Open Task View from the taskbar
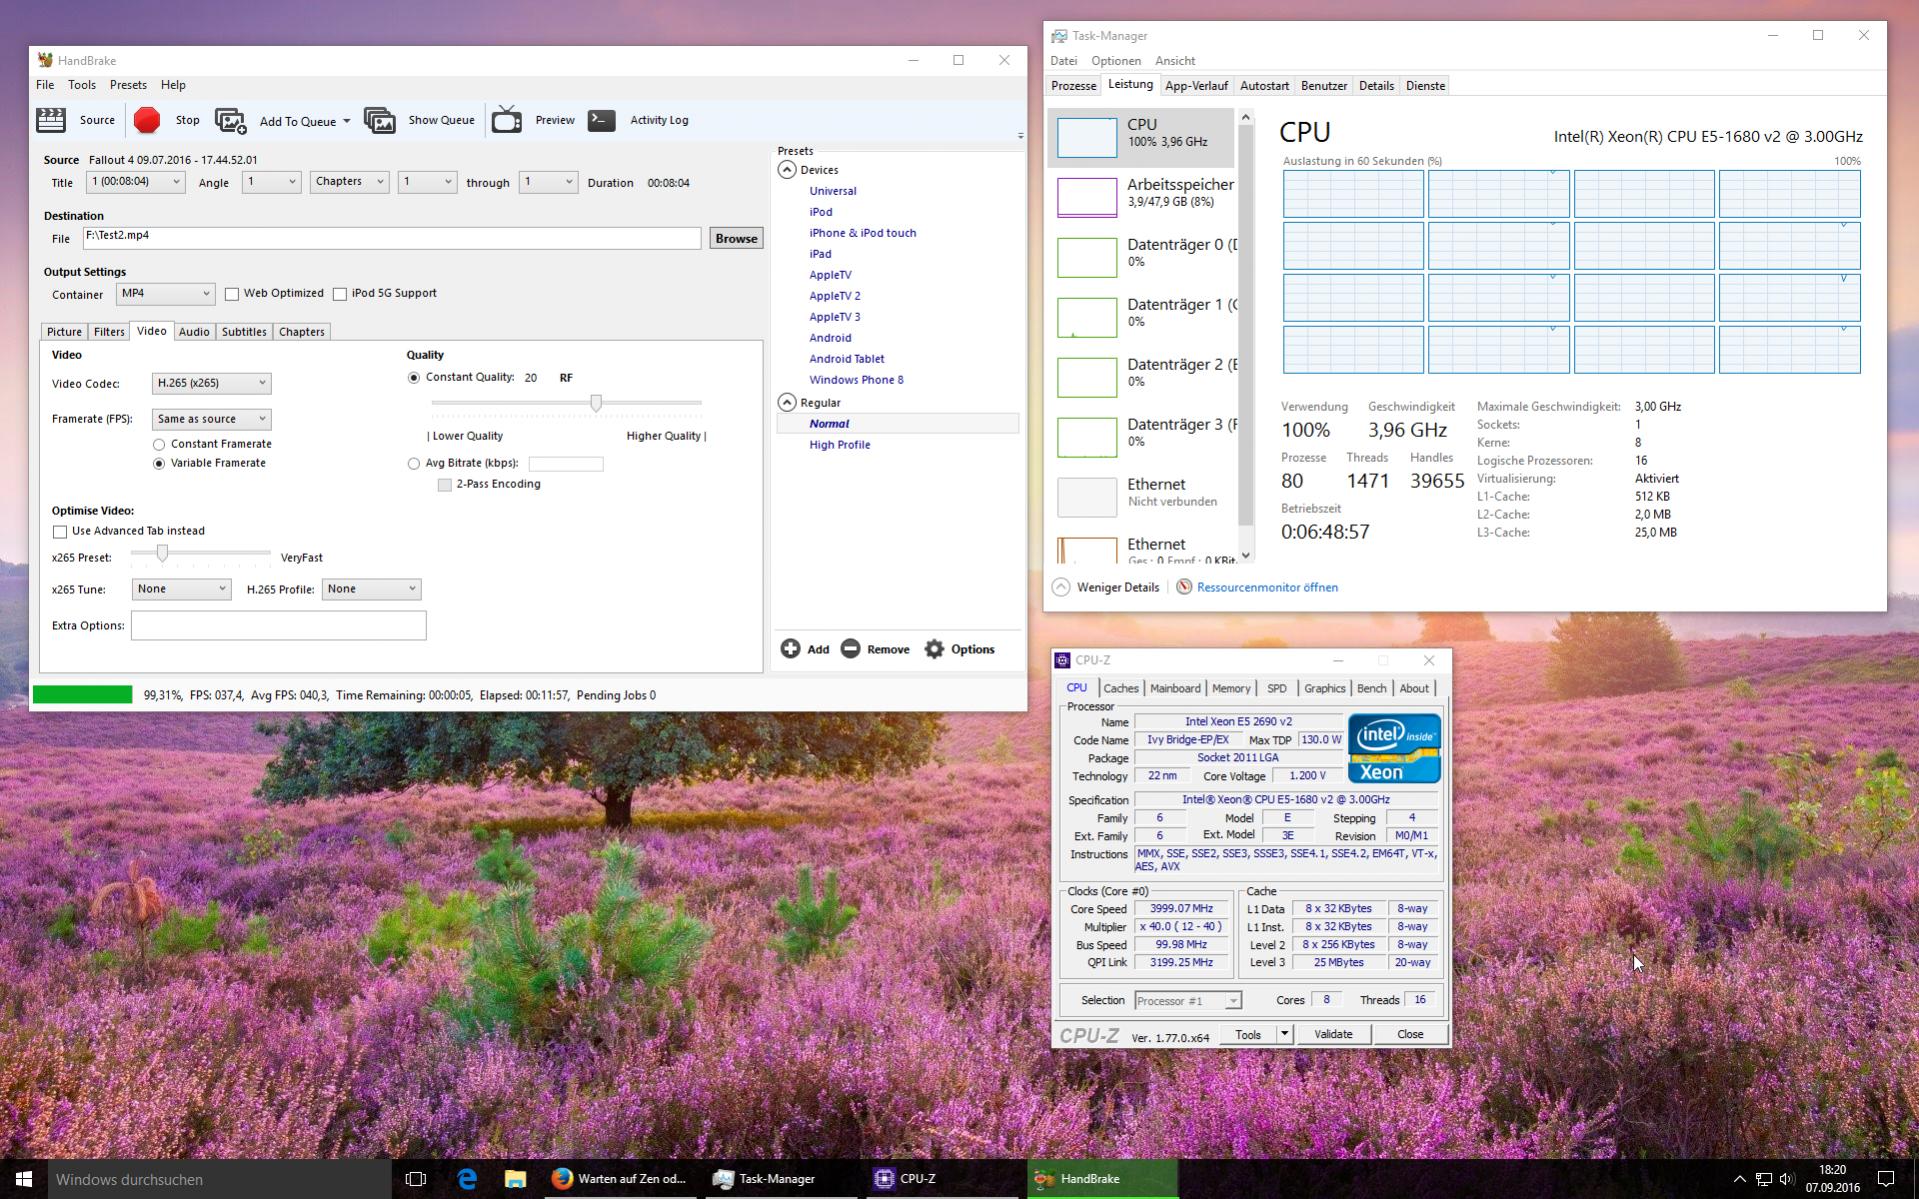This screenshot has width=1919, height=1199. (x=416, y=1179)
